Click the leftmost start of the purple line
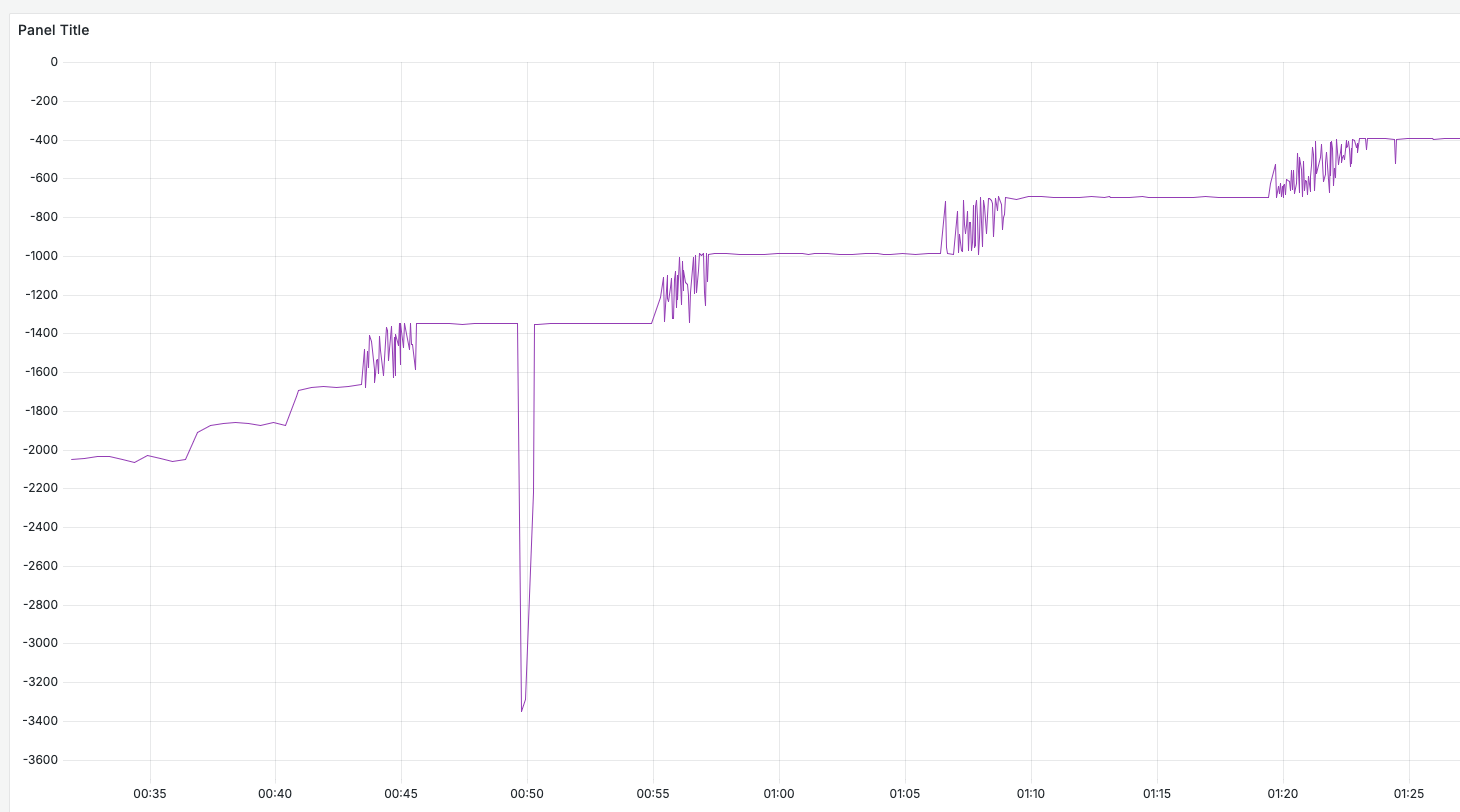The image size is (1460, 812). coord(72,459)
